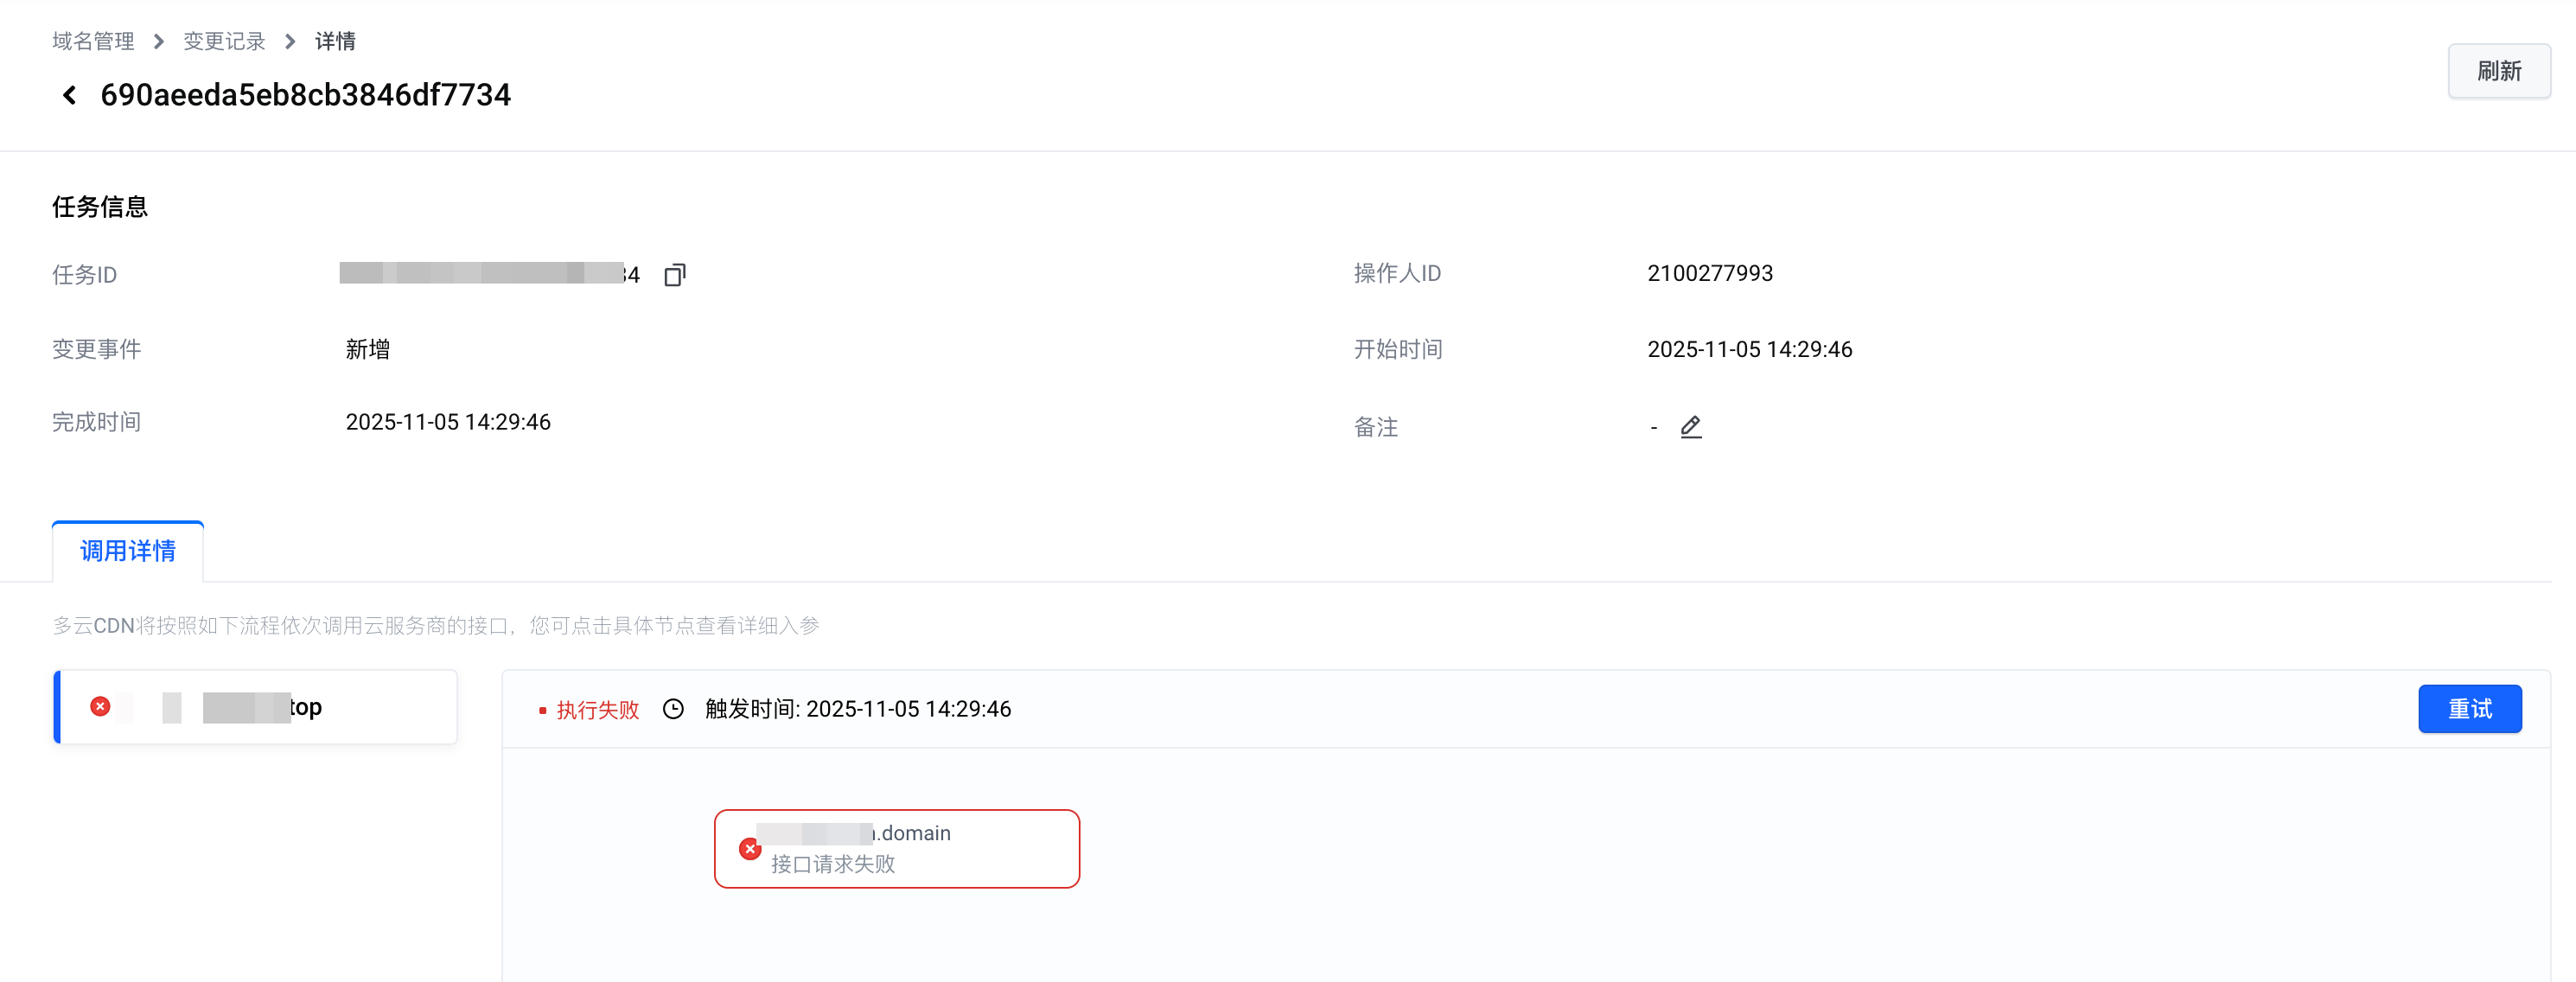This screenshot has width=2576, height=982.
Task: Open 变更记录 breadcrumb link
Action: pos(224,41)
